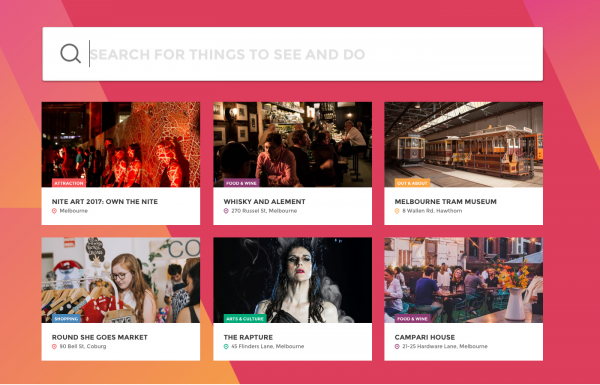Open the Nite Art 2017: Own the Nite title
Screen dimensions: 600x385
105,201
